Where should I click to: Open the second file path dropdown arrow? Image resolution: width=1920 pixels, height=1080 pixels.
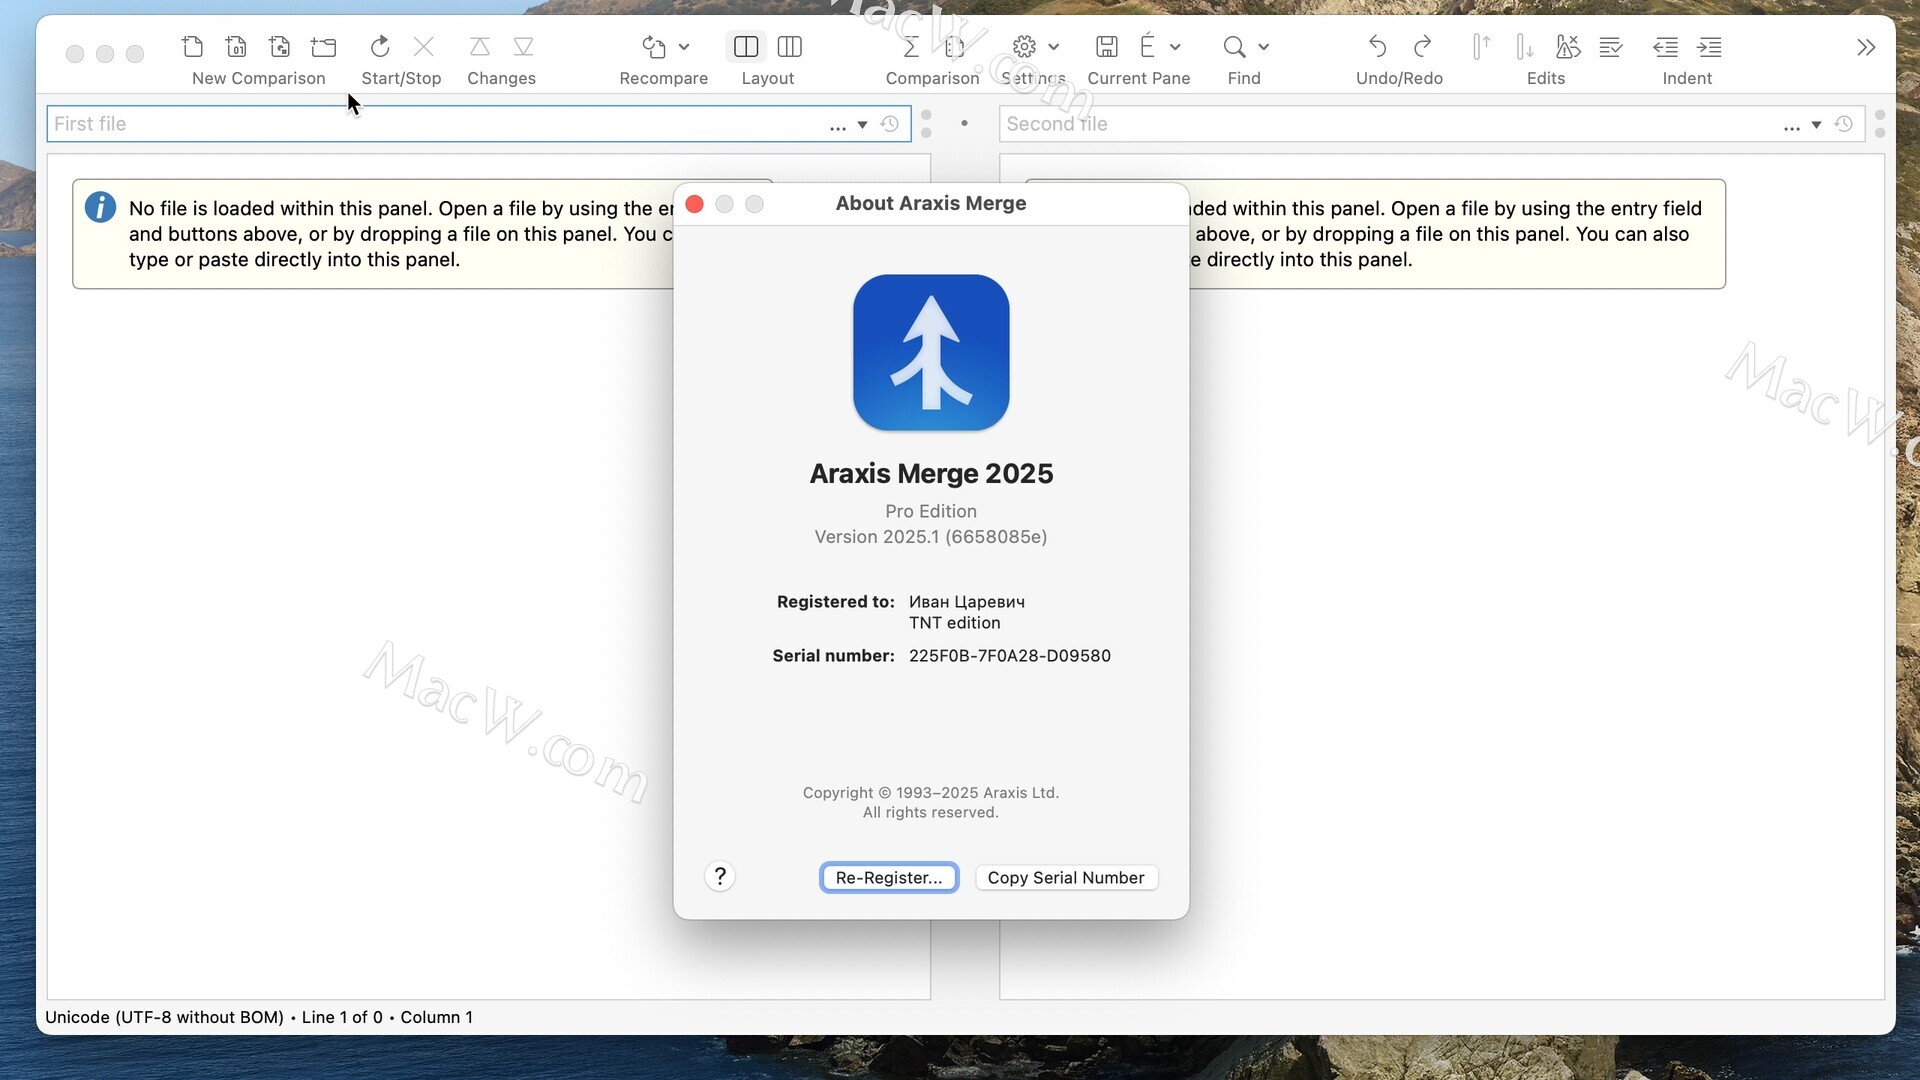pyautogui.click(x=1816, y=125)
